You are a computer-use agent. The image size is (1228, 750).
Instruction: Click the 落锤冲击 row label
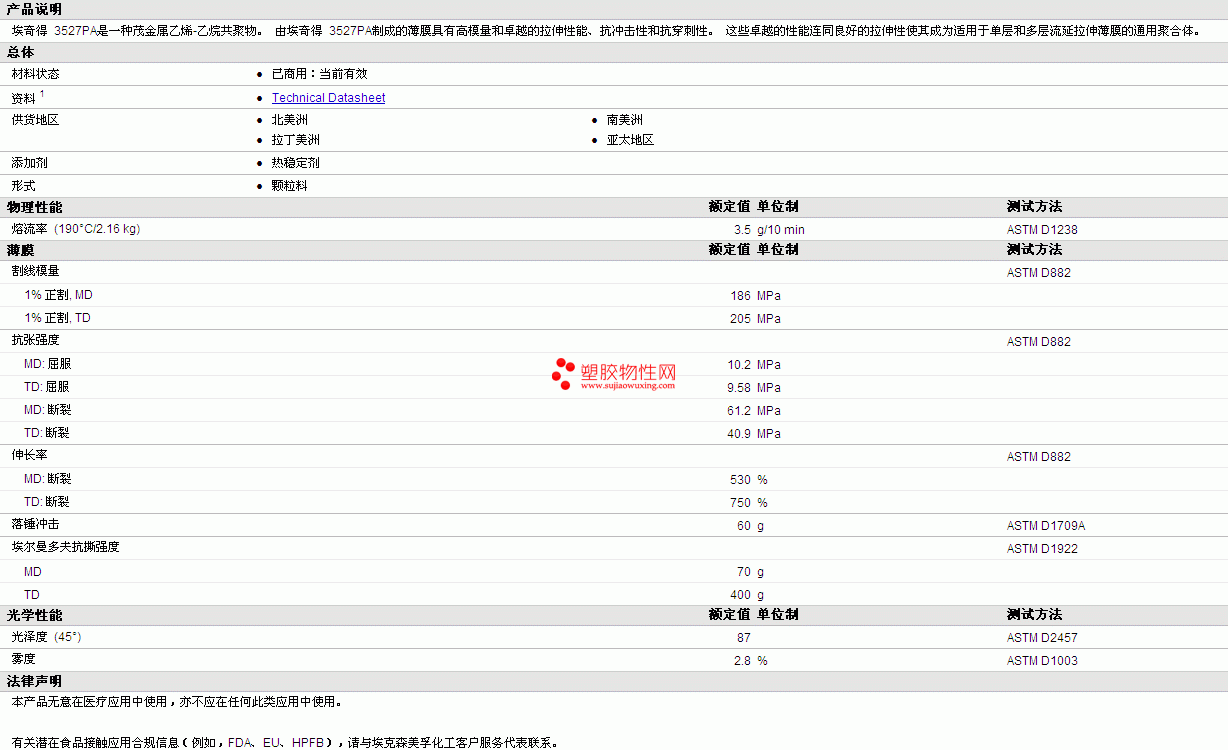coord(35,524)
